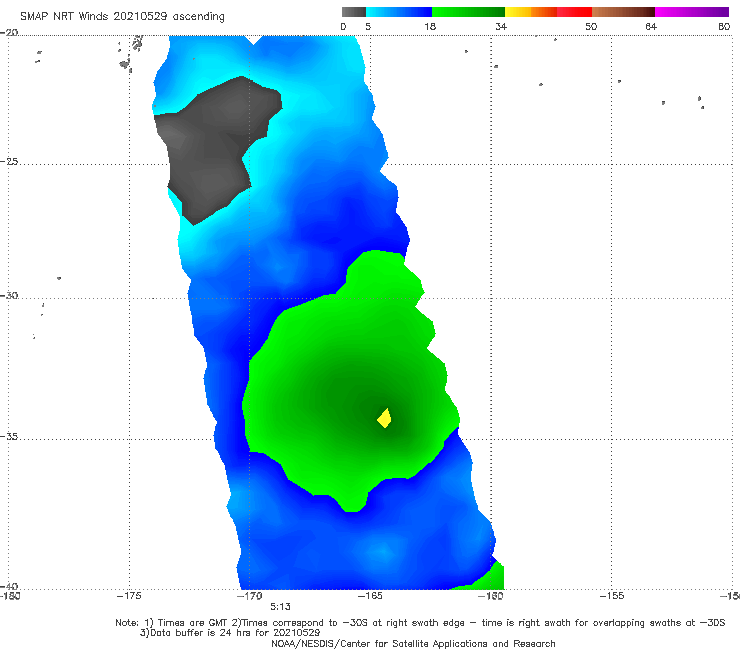
Task: Click the colorbar label '5'
Action: [368, 27]
